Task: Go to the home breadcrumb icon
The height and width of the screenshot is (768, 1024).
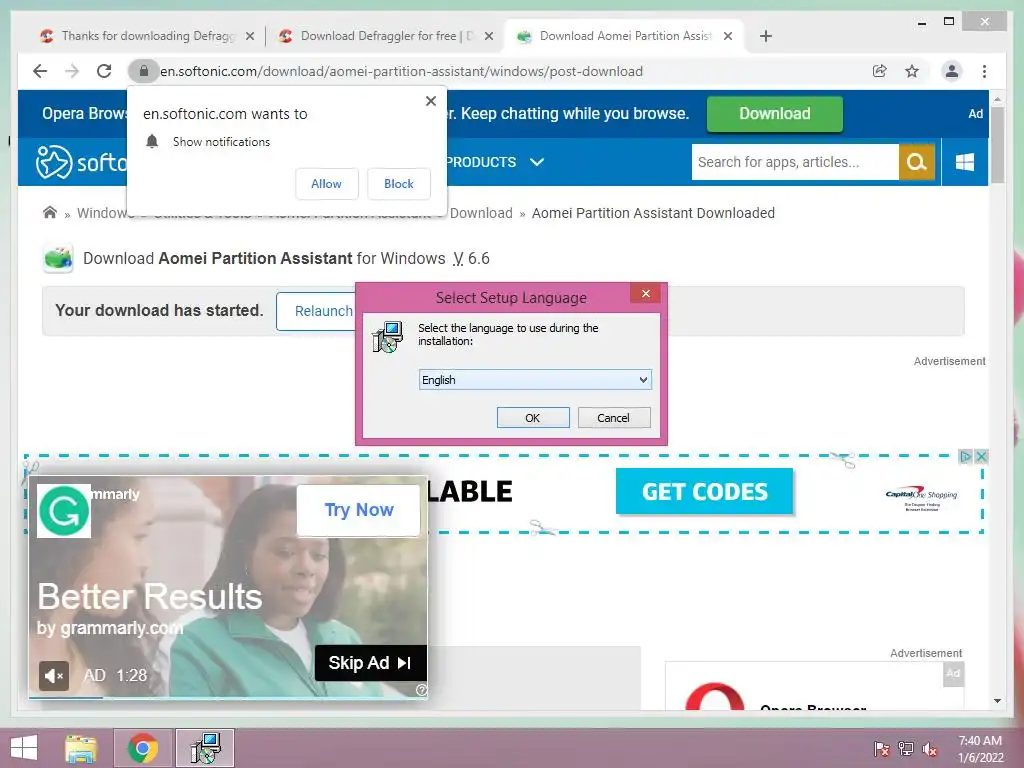Action: tap(50, 212)
